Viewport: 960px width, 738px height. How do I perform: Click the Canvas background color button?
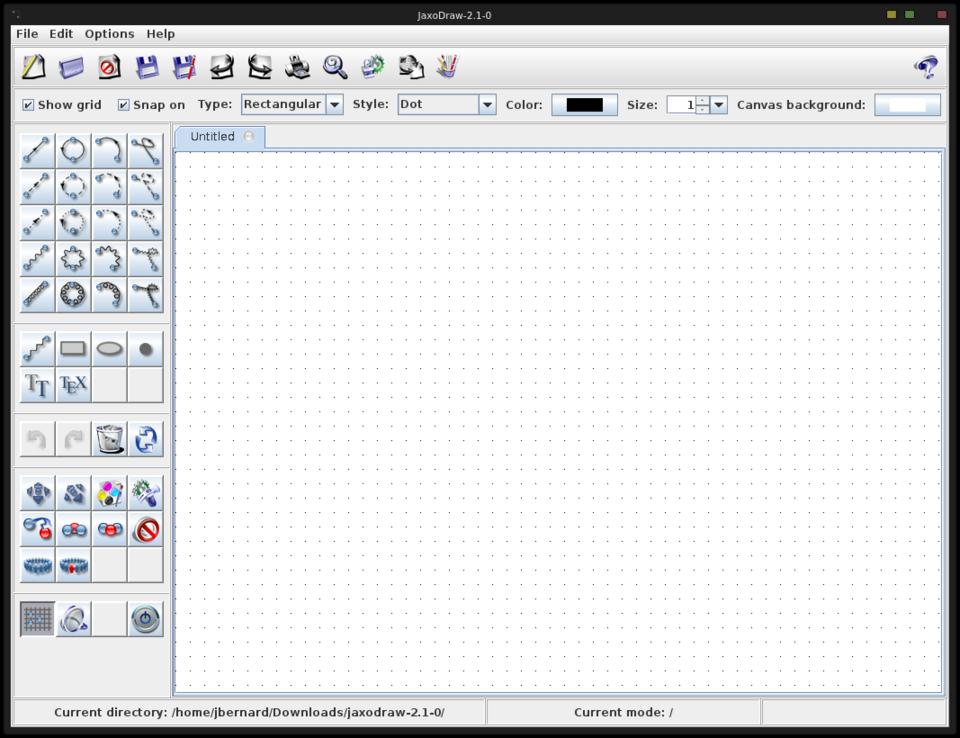tap(907, 105)
